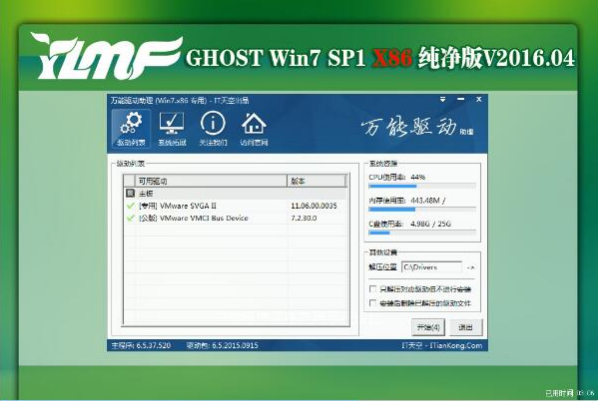Enable delete extracted files after install checkbox
Viewport: 598px width, 401px height.
[x=373, y=303]
